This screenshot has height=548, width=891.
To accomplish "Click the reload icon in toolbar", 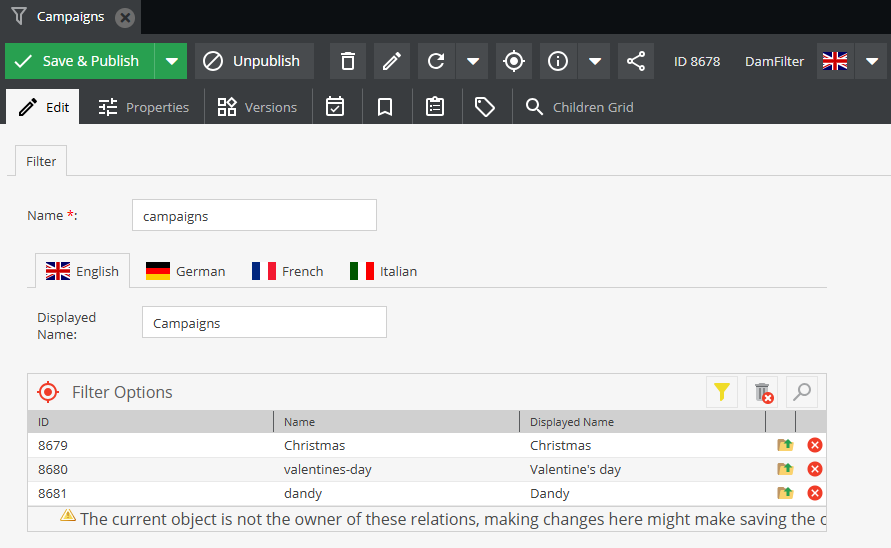I will pyautogui.click(x=436, y=61).
